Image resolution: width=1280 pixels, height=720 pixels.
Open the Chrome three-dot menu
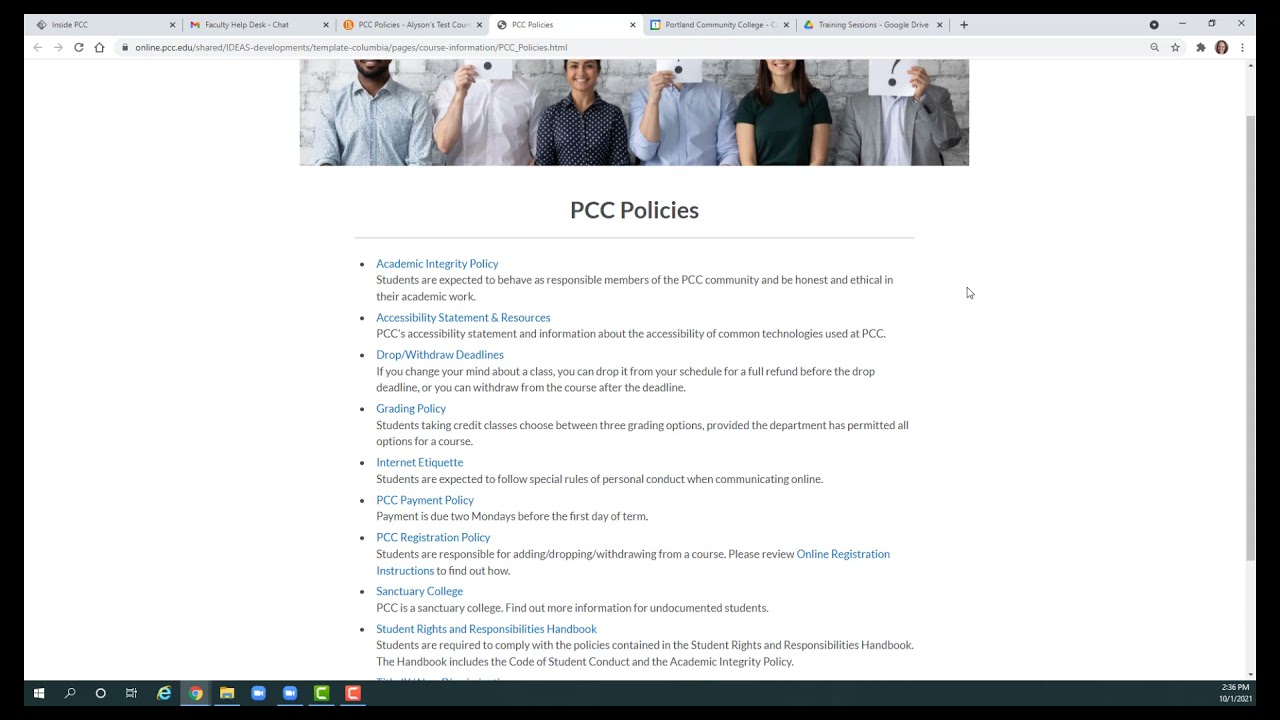(1242, 47)
